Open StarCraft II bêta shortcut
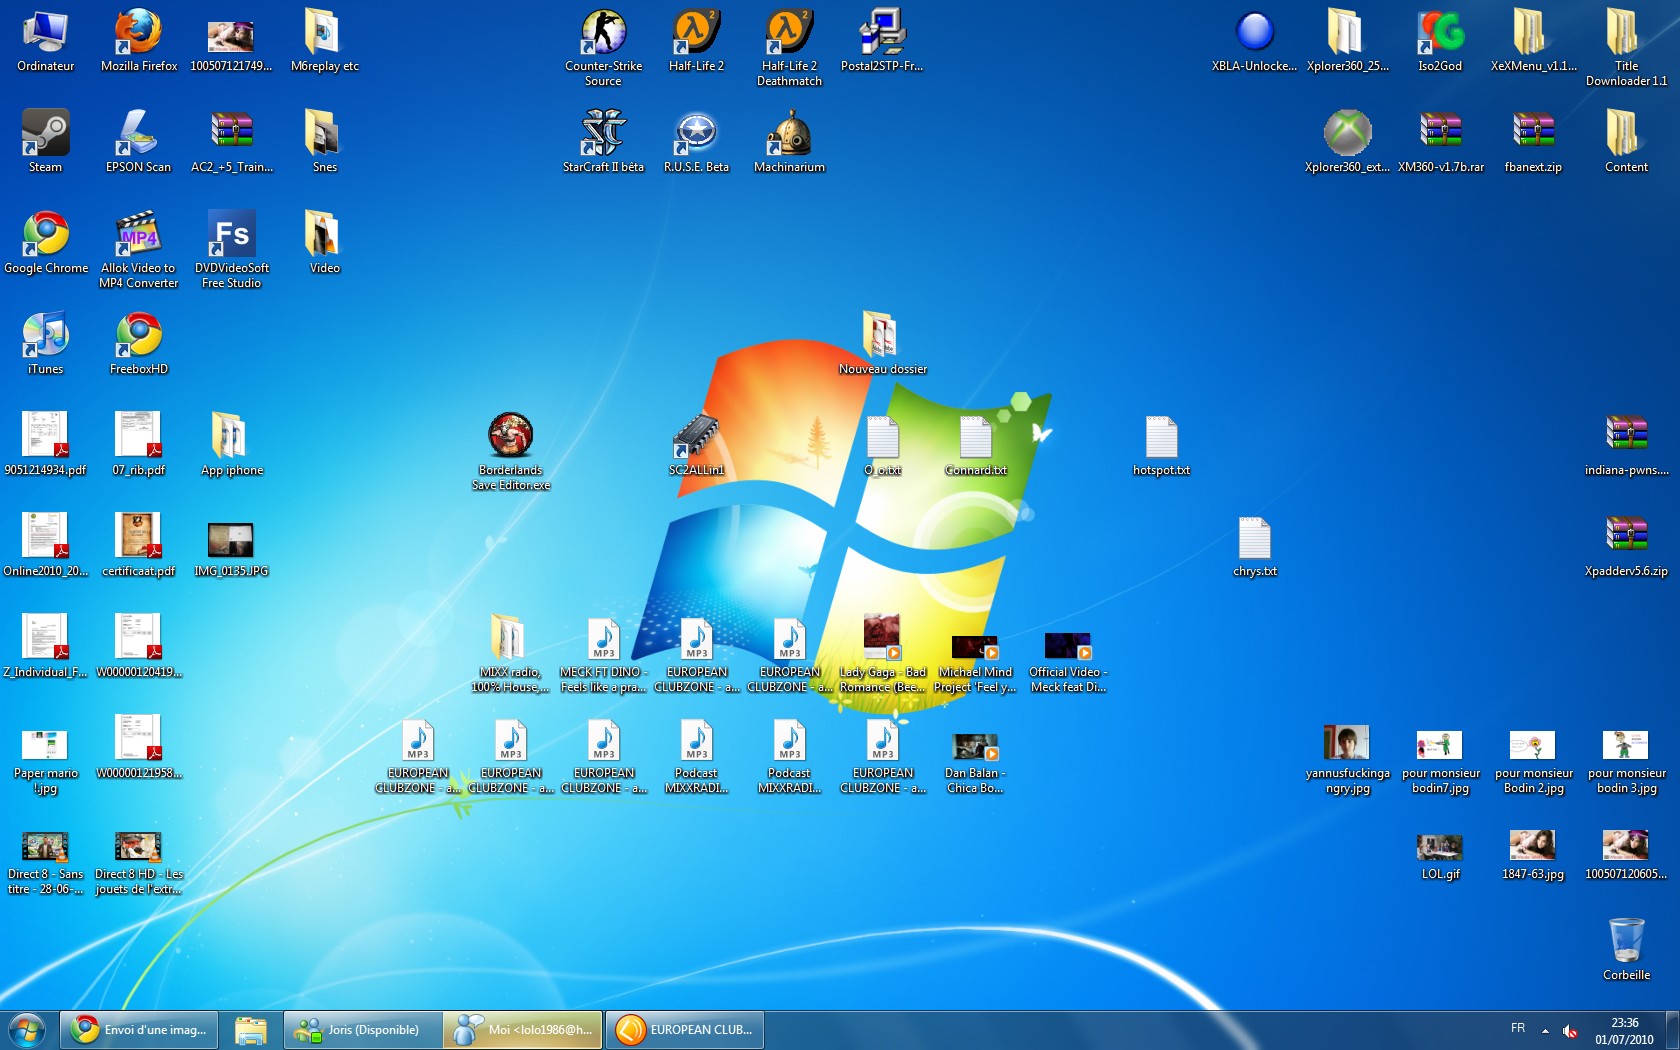Viewport: 1680px width, 1050px height. pyautogui.click(x=603, y=142)
